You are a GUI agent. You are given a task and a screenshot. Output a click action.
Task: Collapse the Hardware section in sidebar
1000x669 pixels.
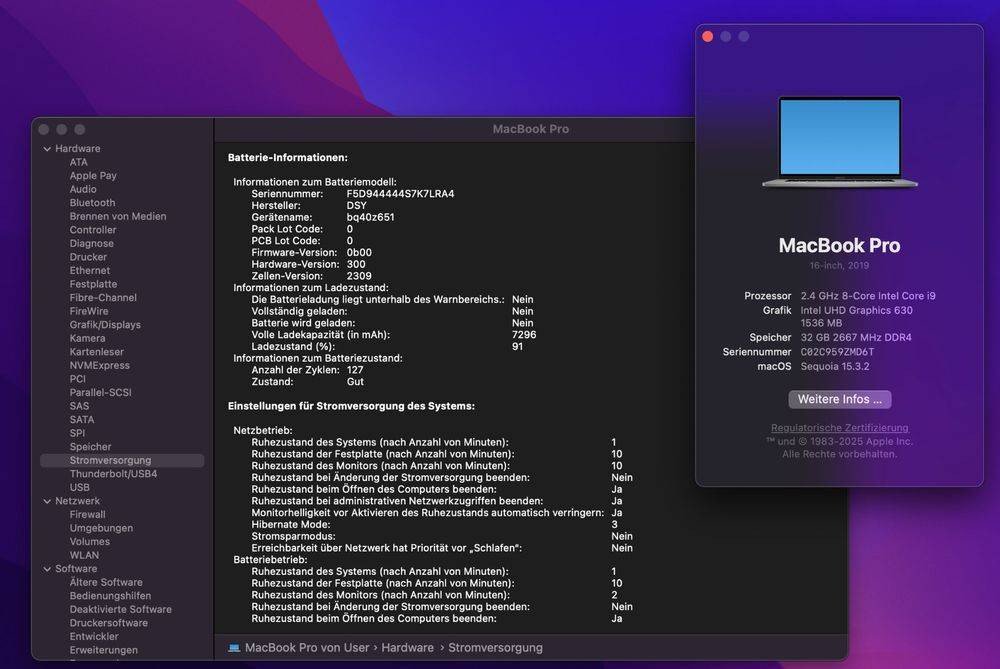tap(47, 149)
